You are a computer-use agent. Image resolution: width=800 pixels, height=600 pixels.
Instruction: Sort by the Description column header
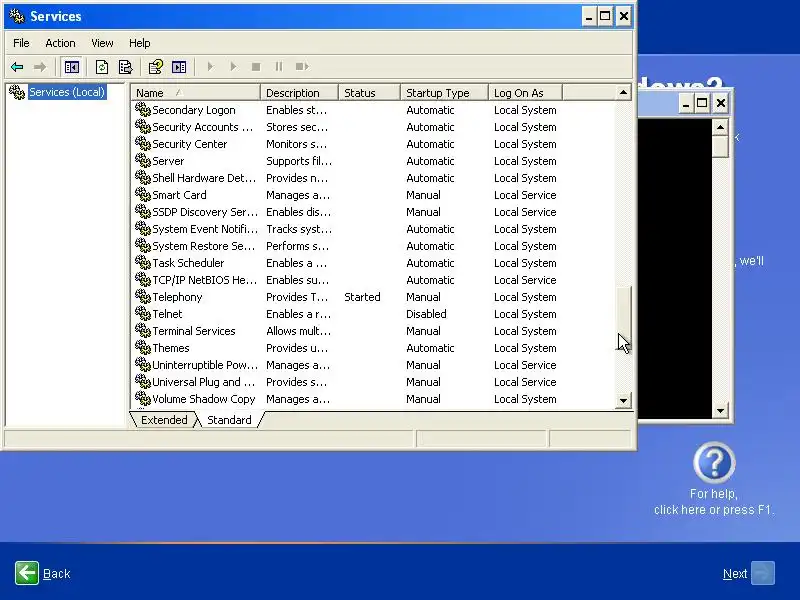(299, 93)
